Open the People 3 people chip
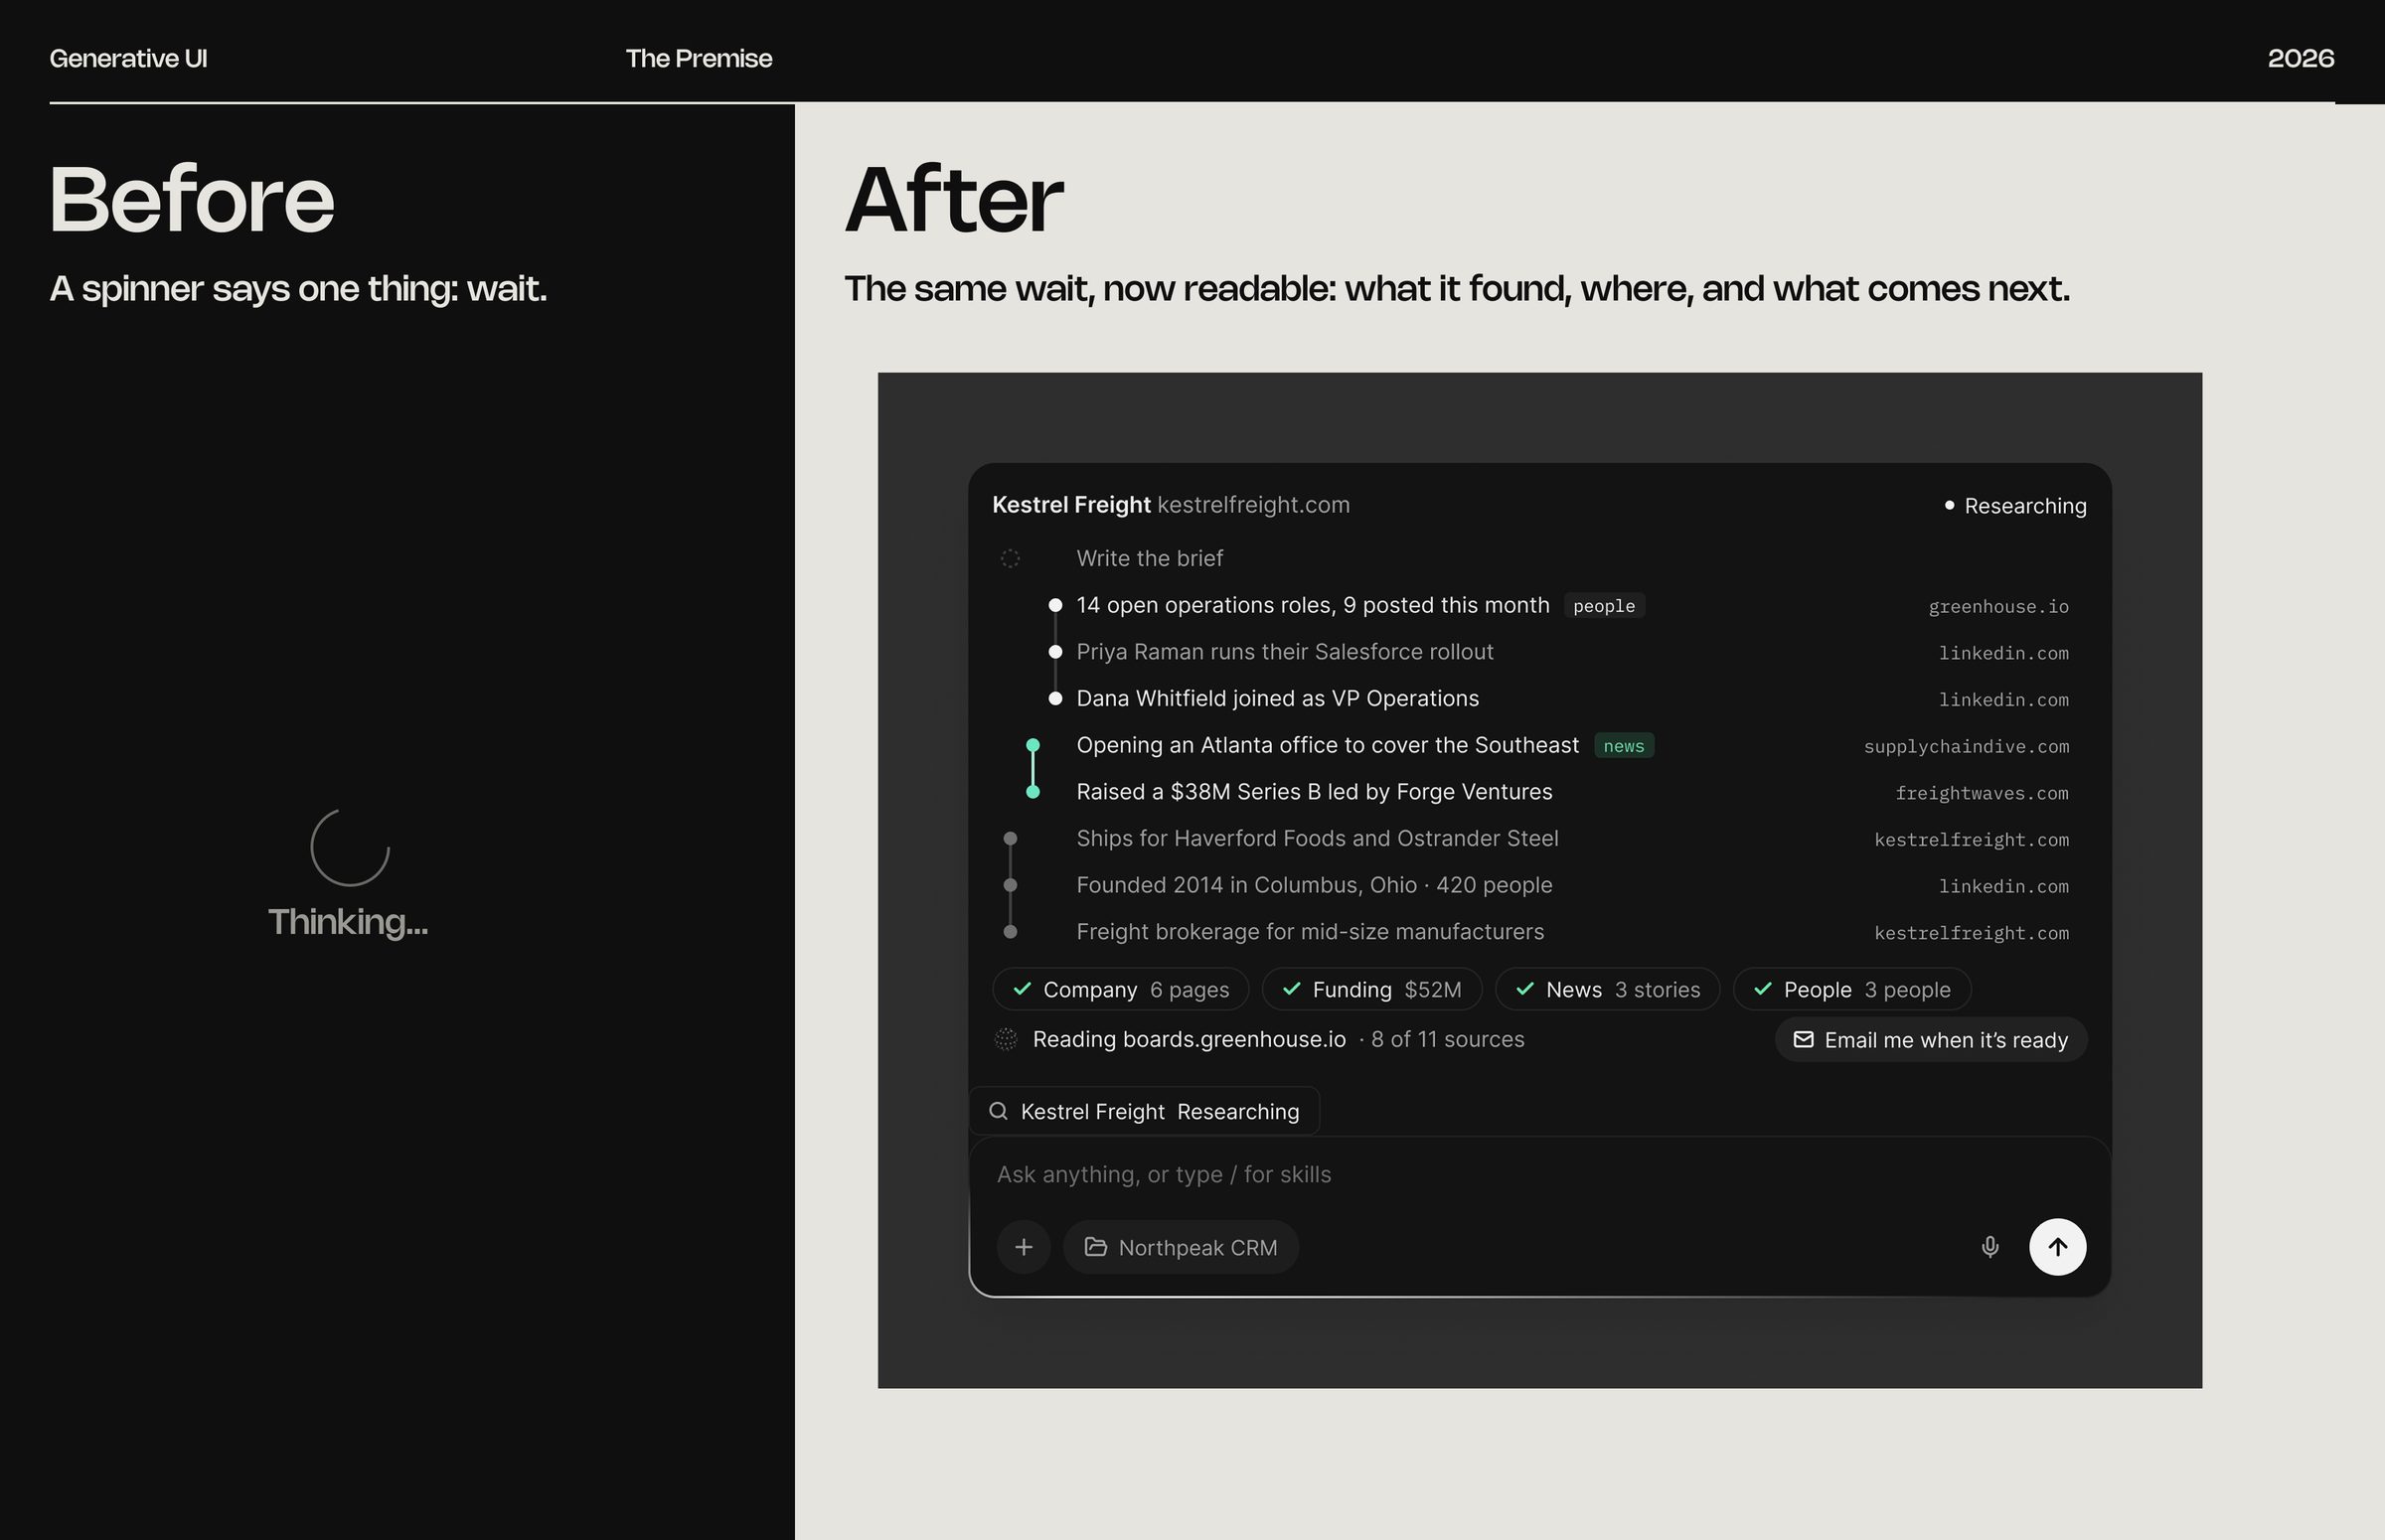 (1852, 989)
